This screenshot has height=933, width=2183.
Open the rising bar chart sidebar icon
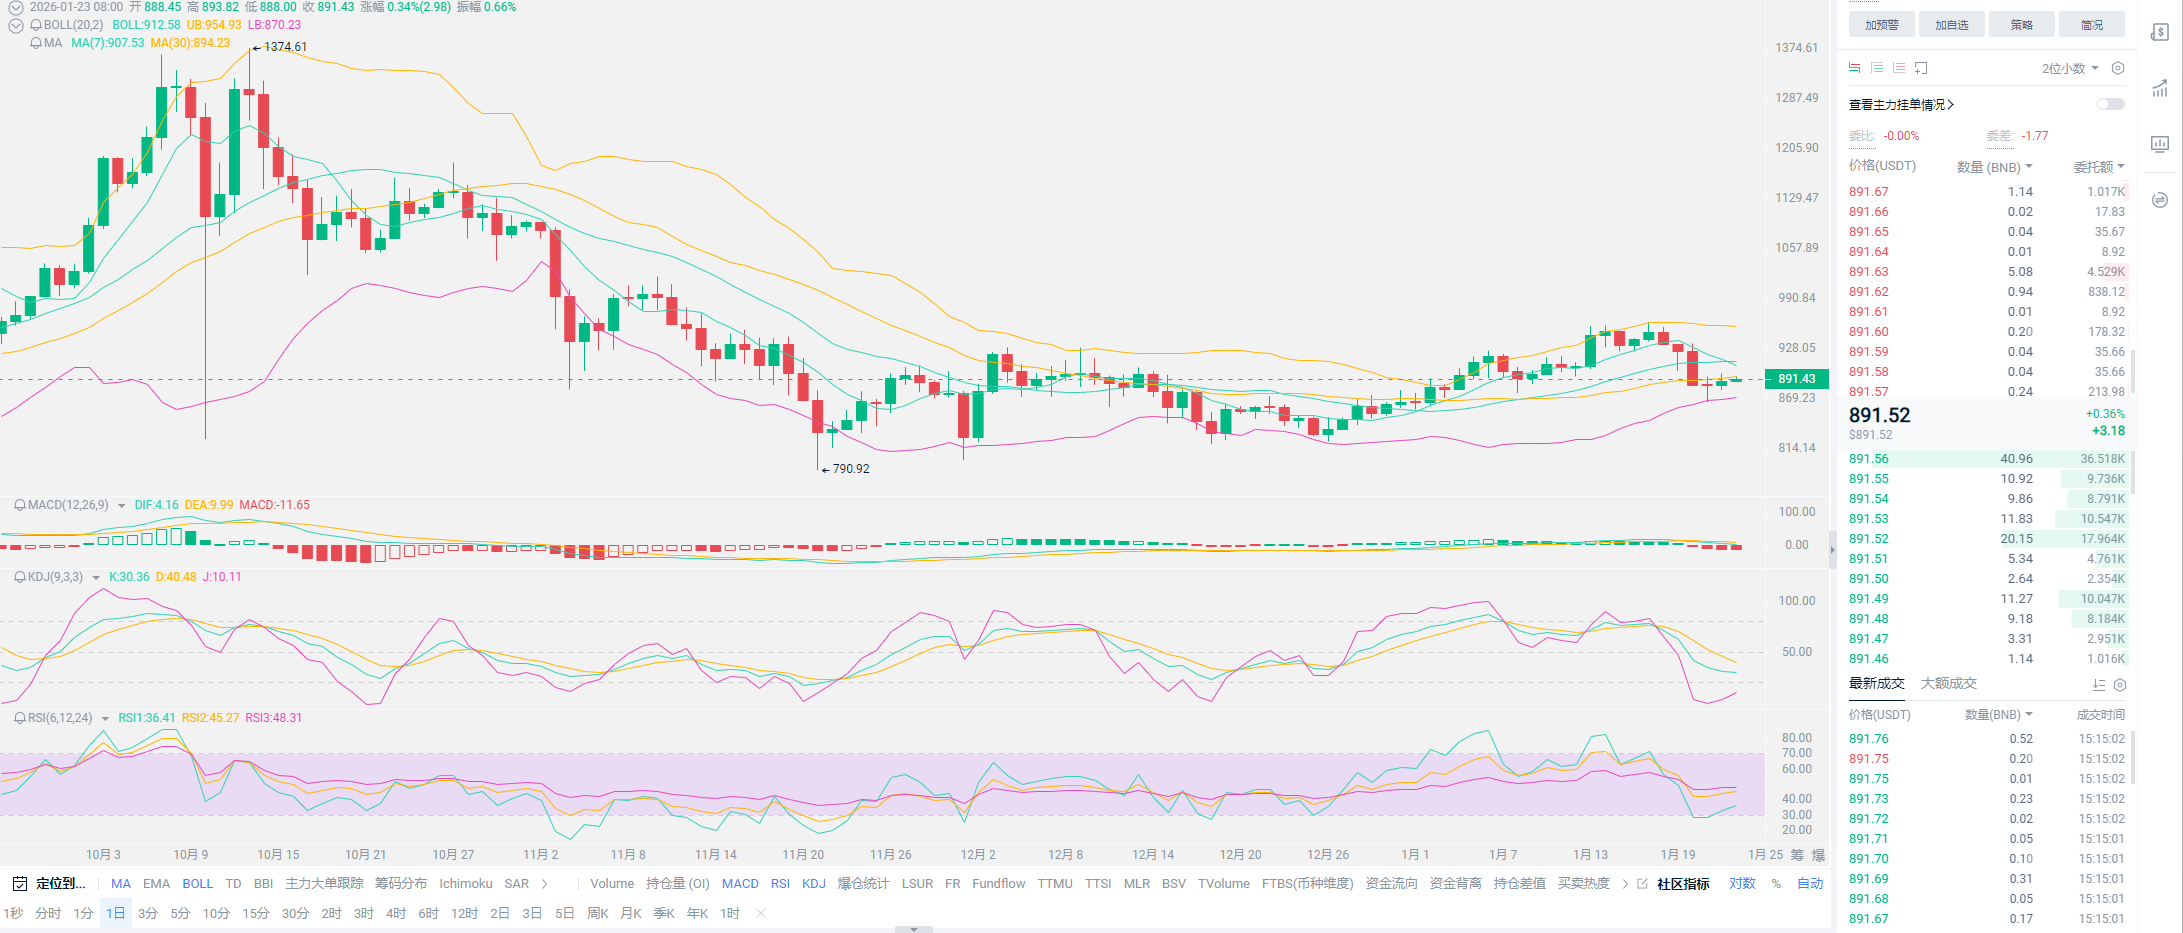click(2160, 89)
